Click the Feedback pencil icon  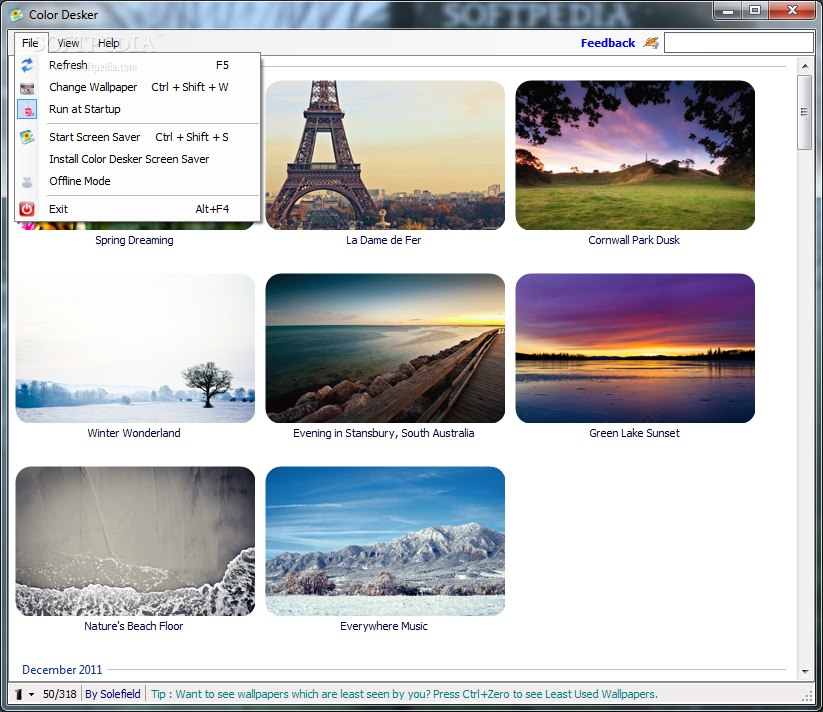(651, 42)
